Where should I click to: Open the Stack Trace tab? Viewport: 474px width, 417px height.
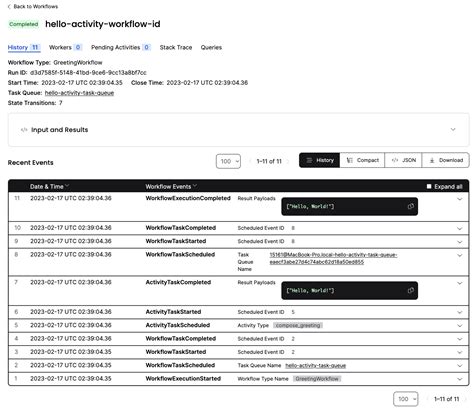[176, 47]
